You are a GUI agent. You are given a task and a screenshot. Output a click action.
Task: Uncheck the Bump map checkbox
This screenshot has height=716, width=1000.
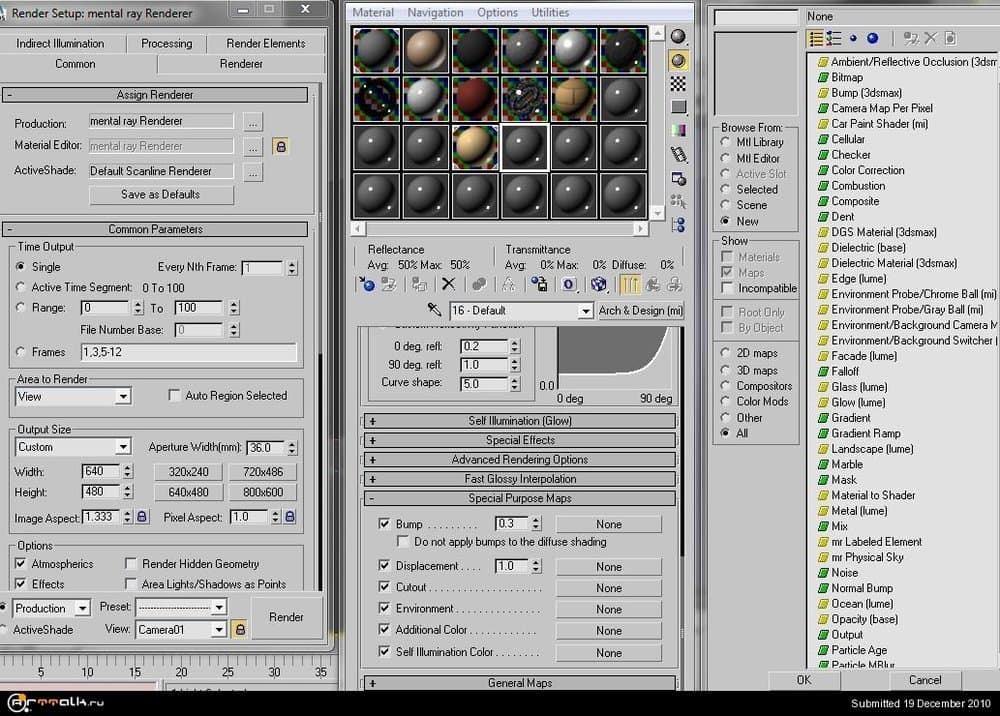point(384,523)
